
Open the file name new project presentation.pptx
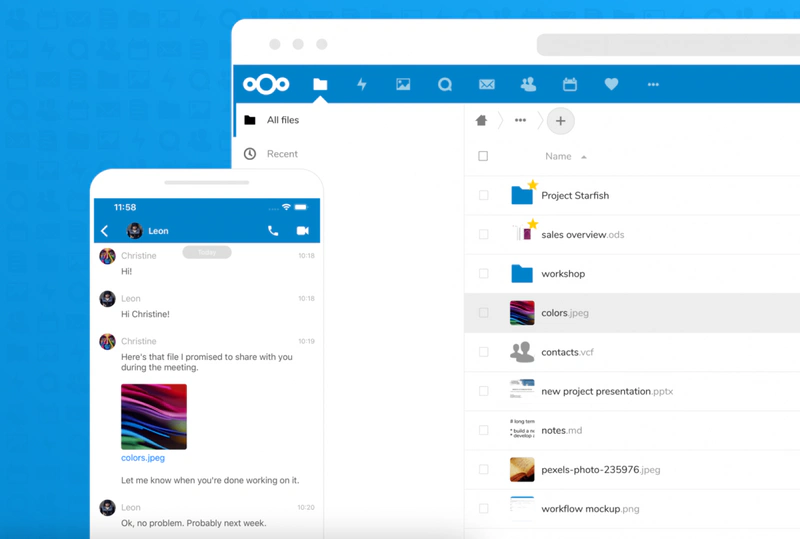[x=607, y=391]
